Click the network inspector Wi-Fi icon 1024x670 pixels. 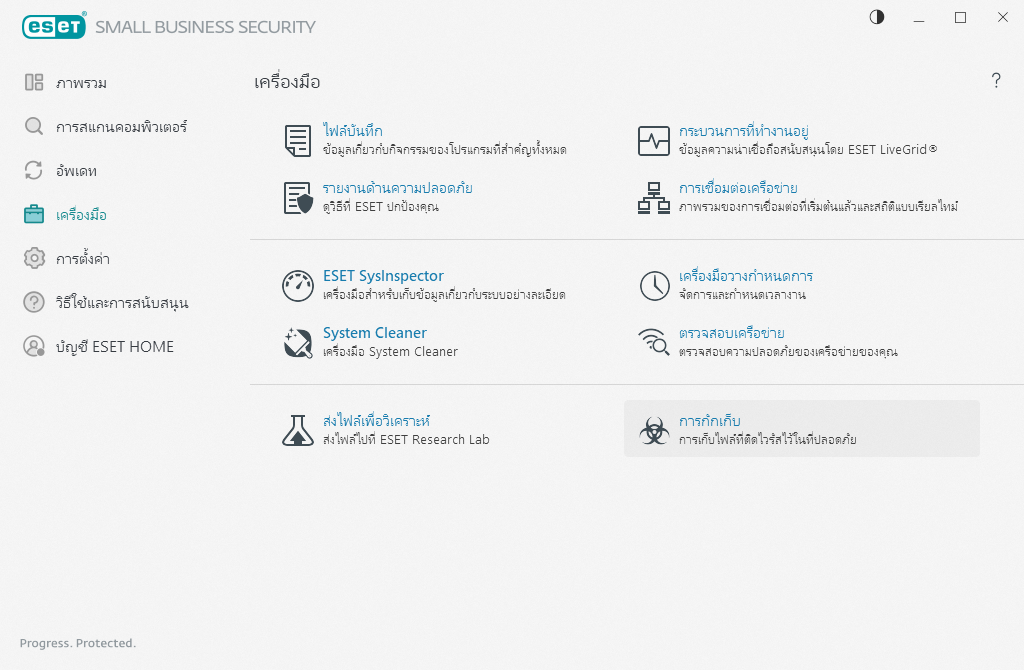(654, 342)
